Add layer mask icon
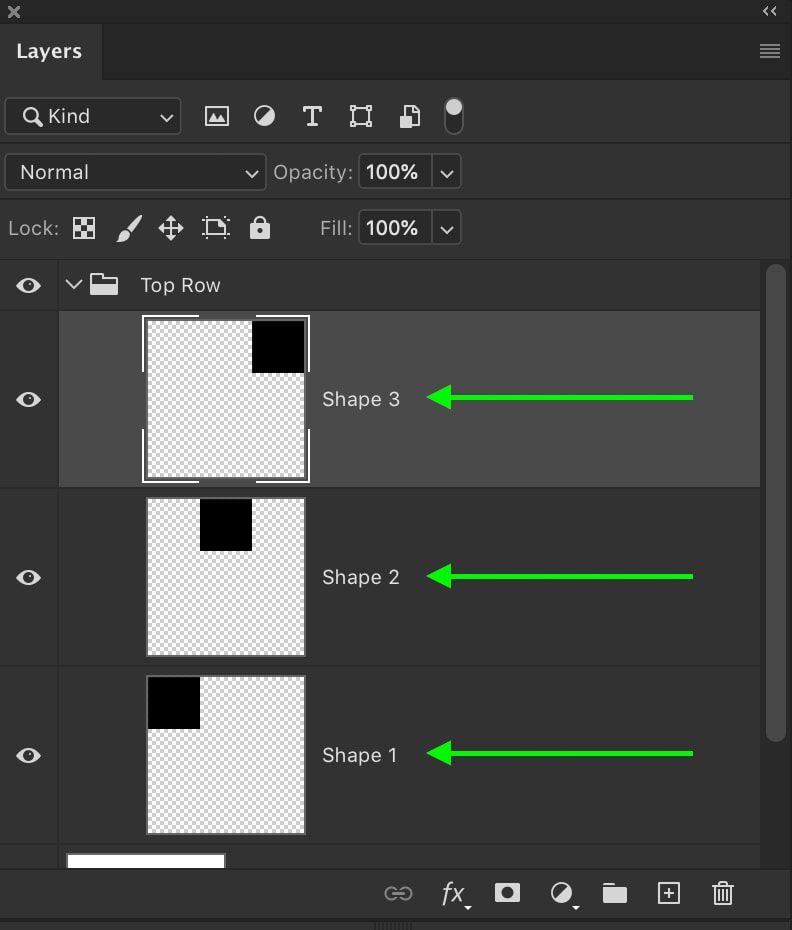 click(x=507, y=893)
